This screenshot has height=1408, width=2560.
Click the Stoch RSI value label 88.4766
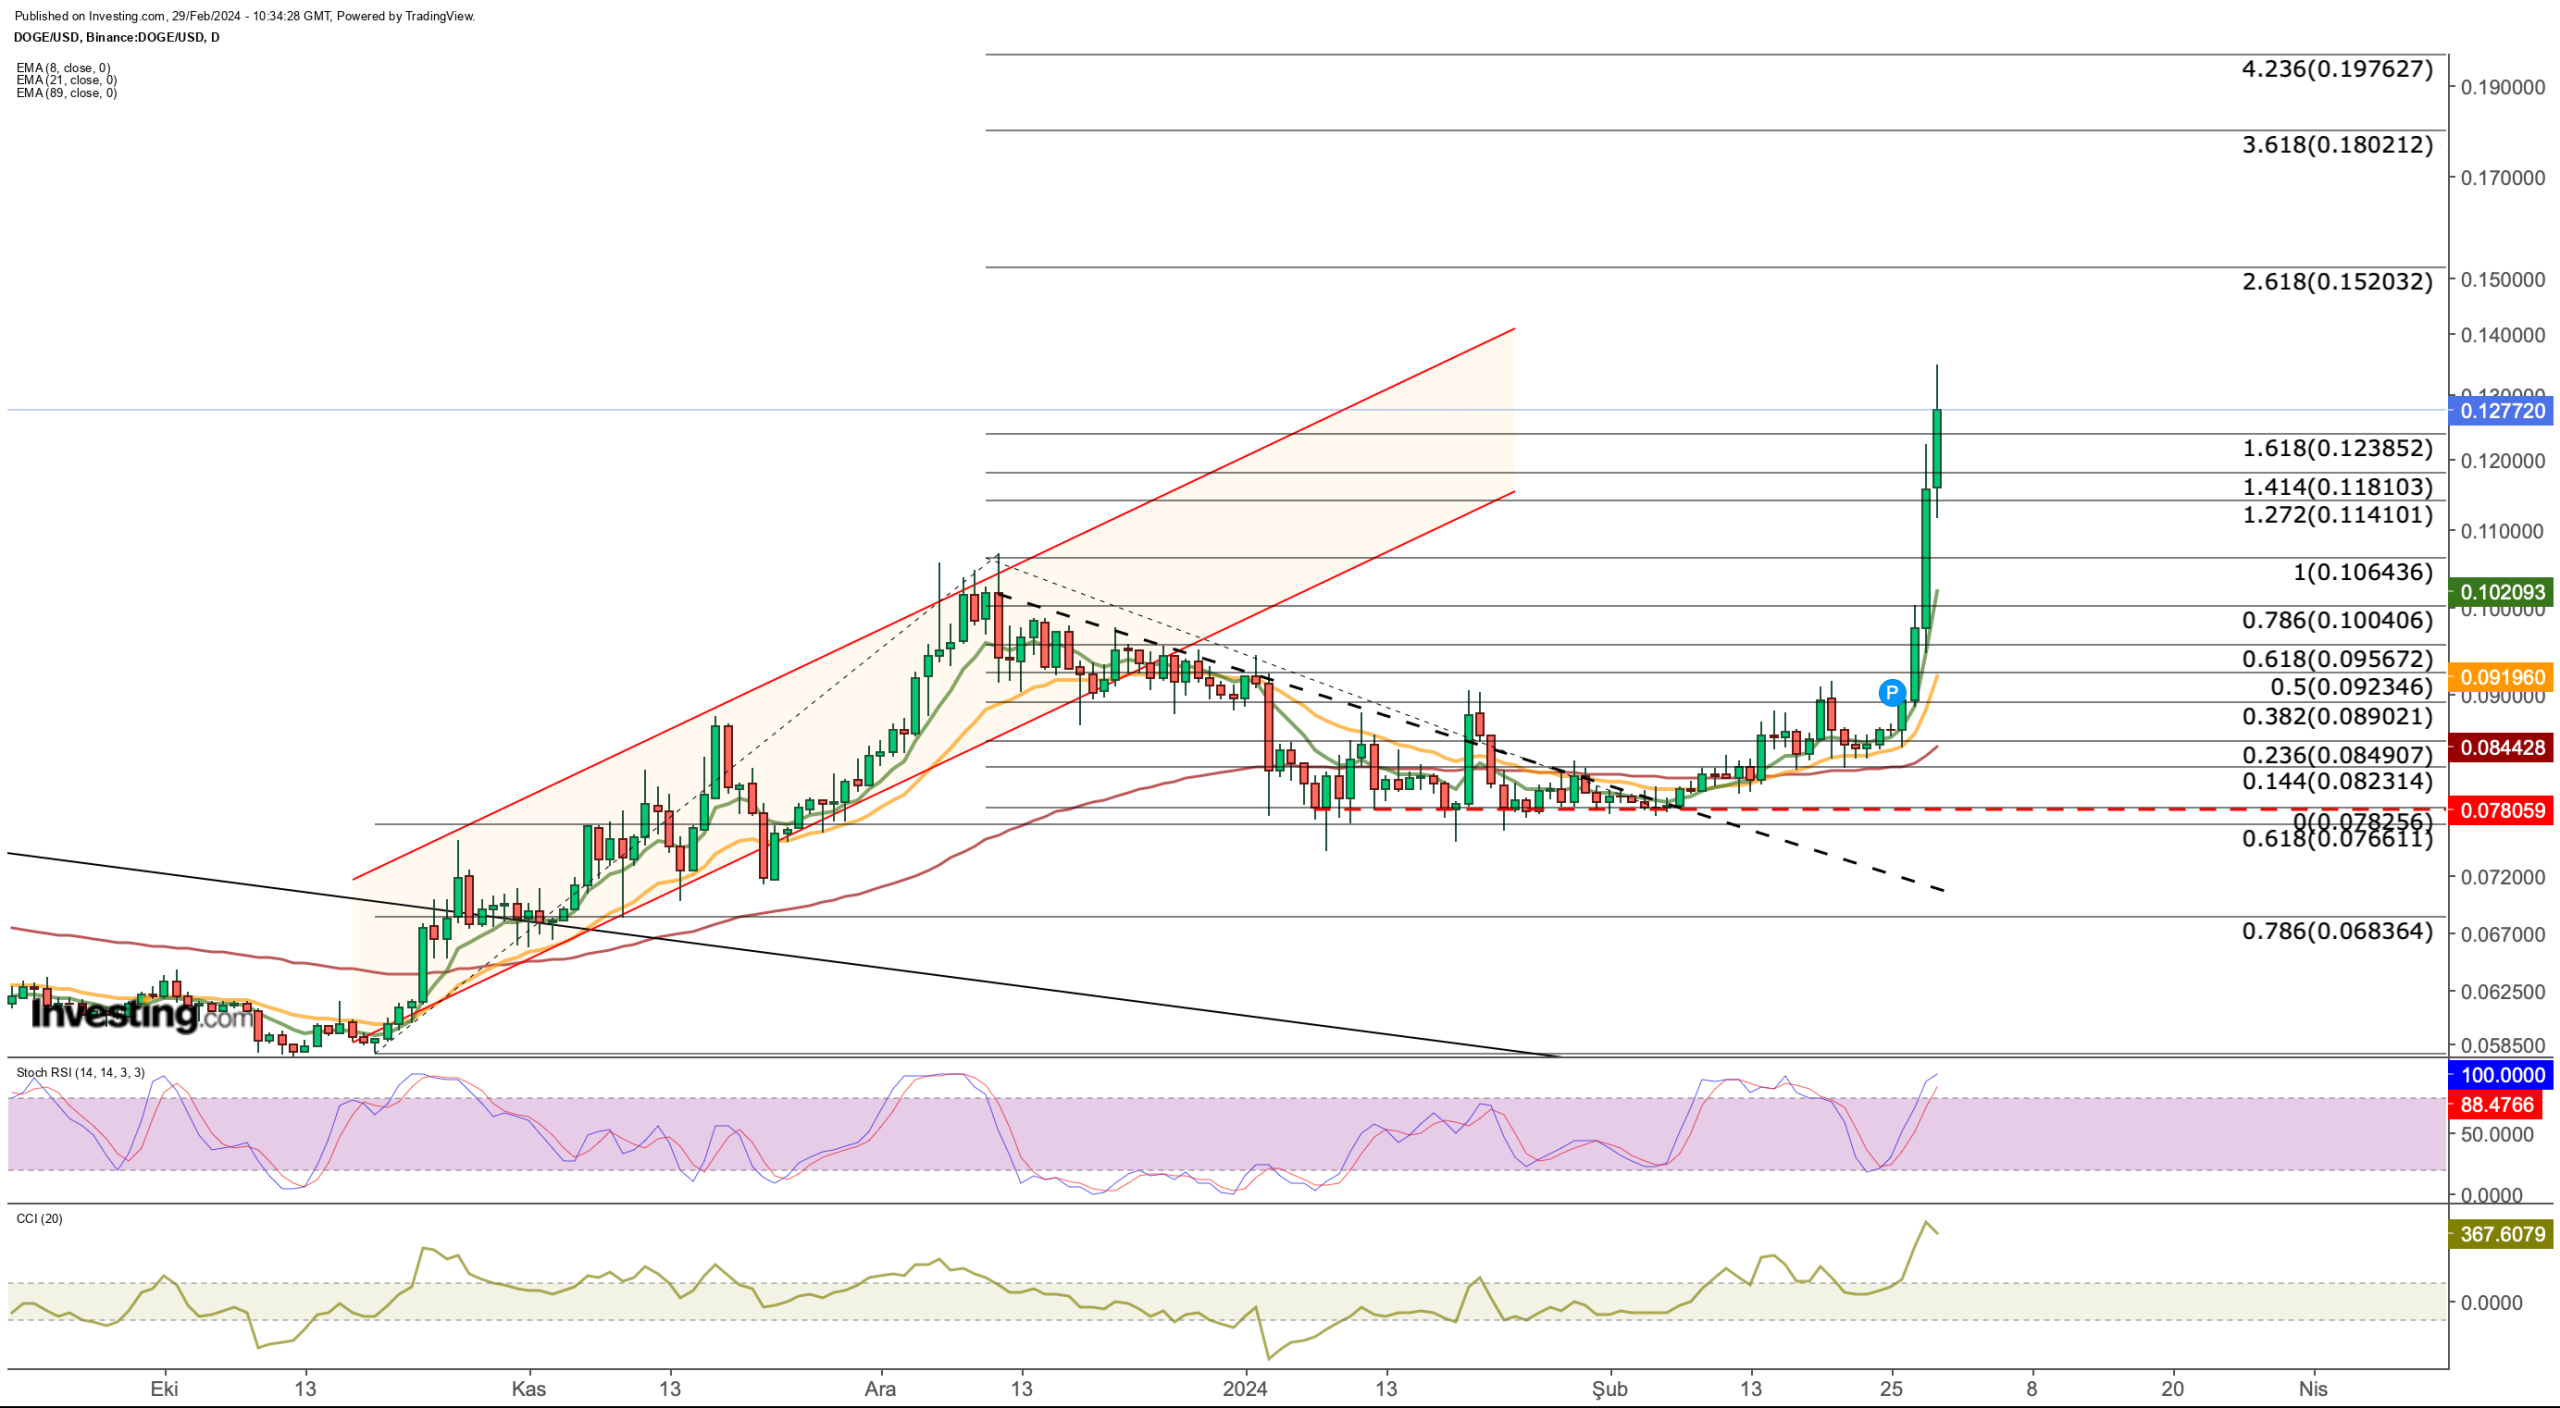(2496, 1105)
